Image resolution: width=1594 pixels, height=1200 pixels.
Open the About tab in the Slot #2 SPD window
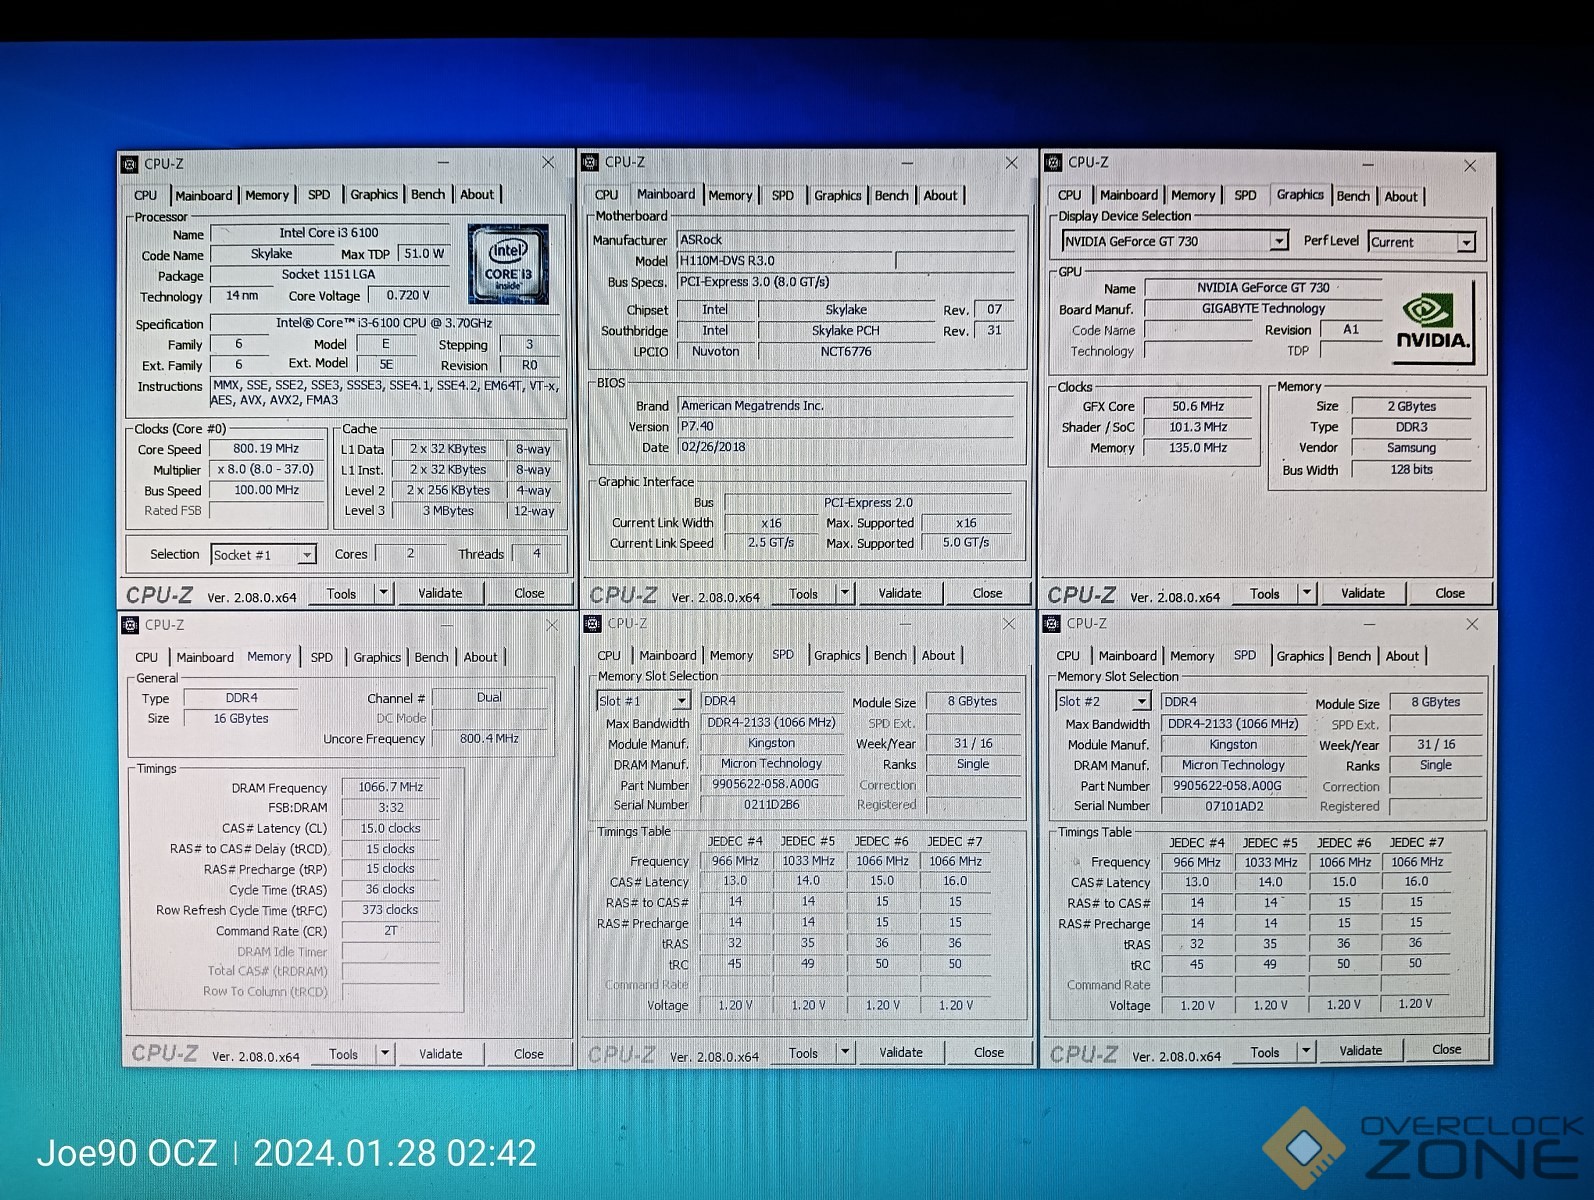pos(1402,657)
